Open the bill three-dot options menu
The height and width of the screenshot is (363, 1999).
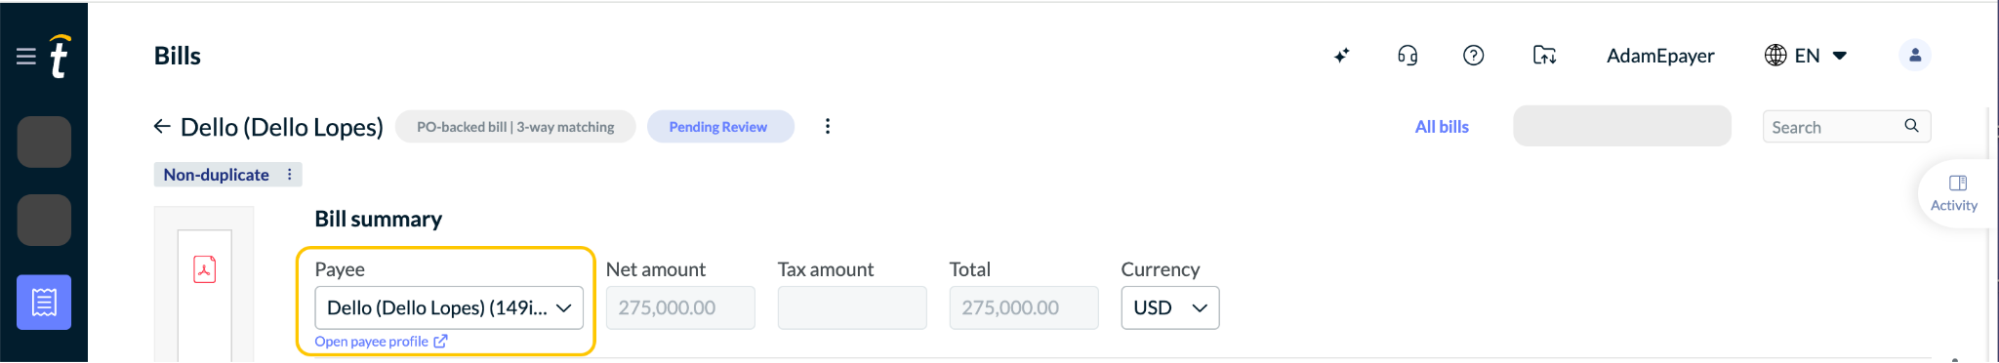pyautogui.click(x=827, y=126)
